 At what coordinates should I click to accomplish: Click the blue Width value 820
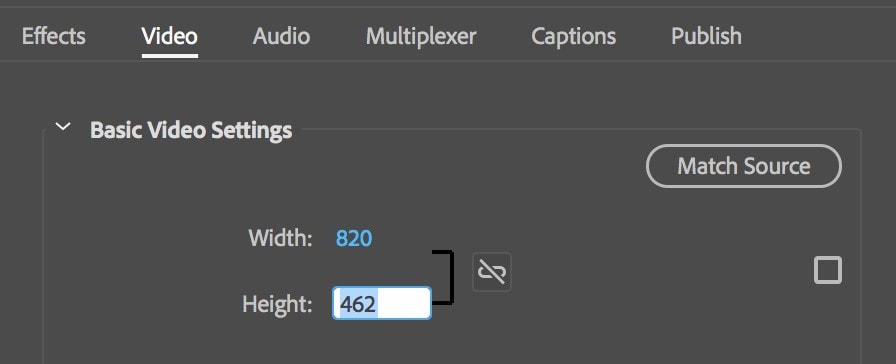(354, 238)
